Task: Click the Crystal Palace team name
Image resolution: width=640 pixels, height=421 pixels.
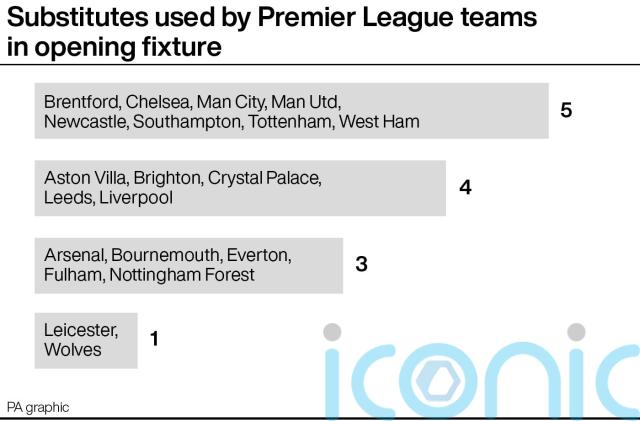Action: pos(264,178)
